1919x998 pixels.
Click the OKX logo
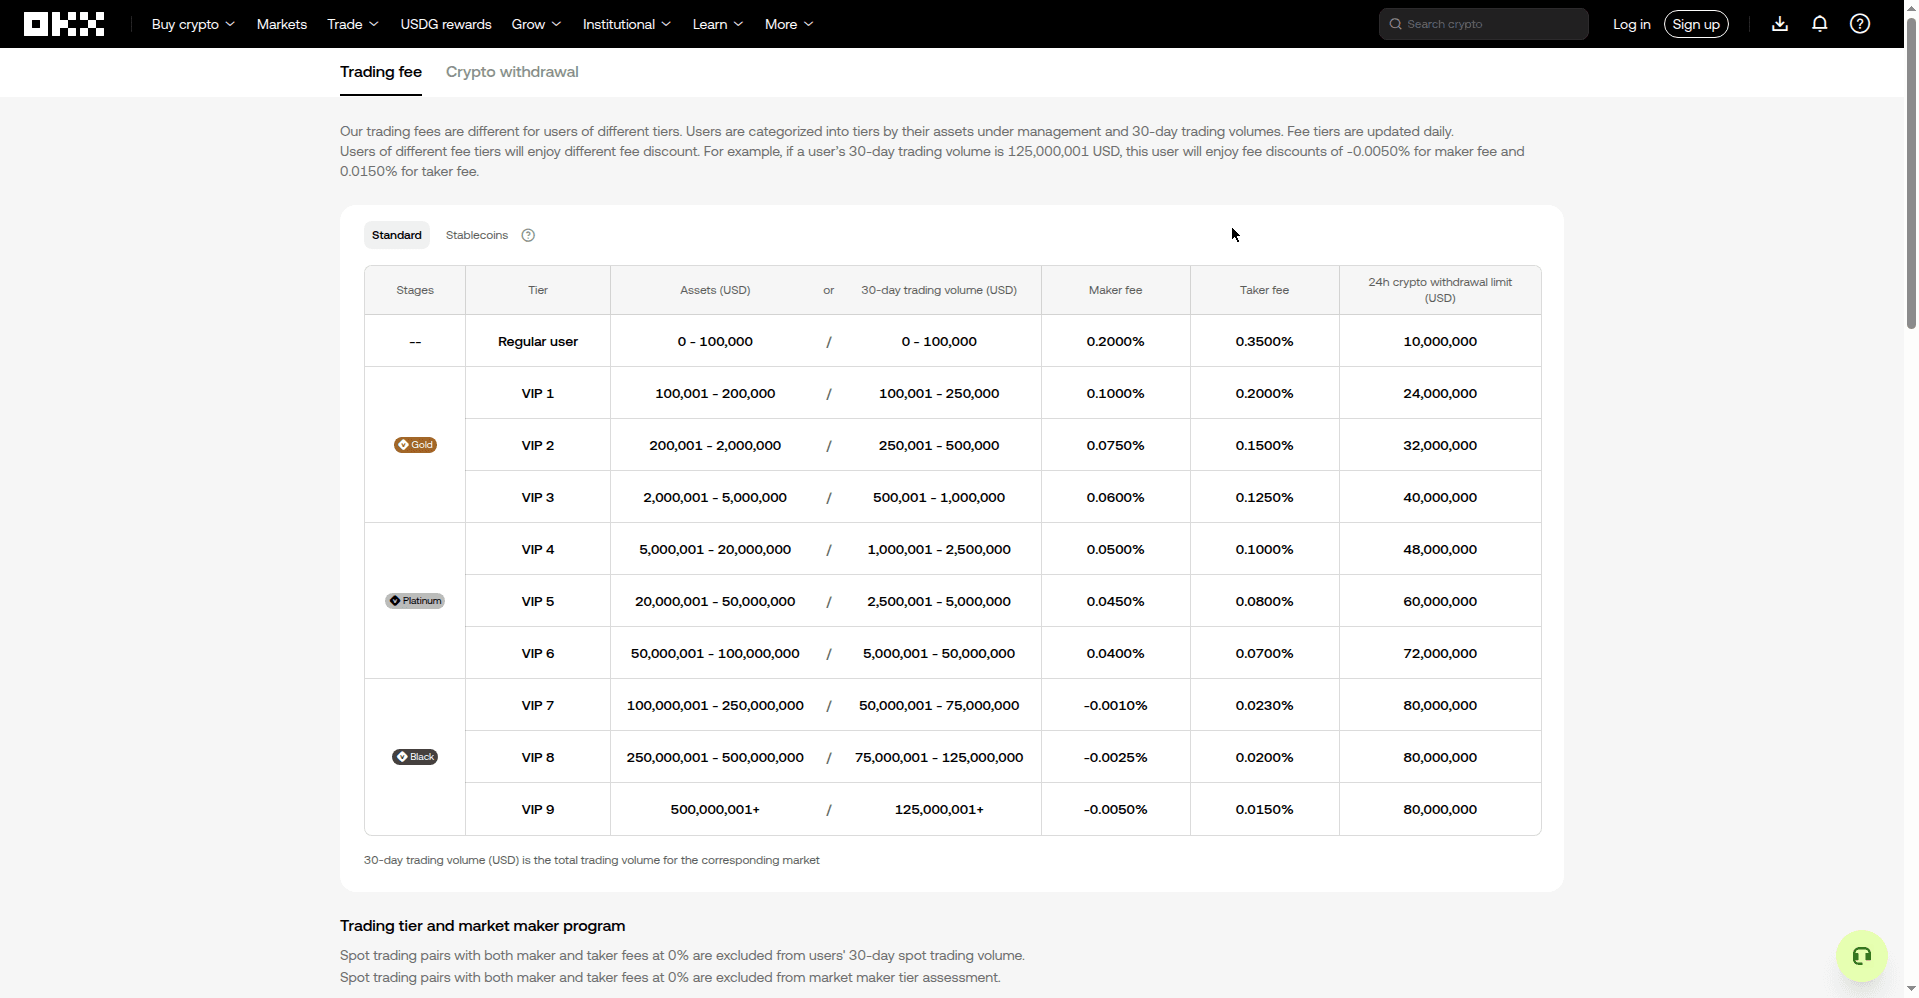click(64, 24)
